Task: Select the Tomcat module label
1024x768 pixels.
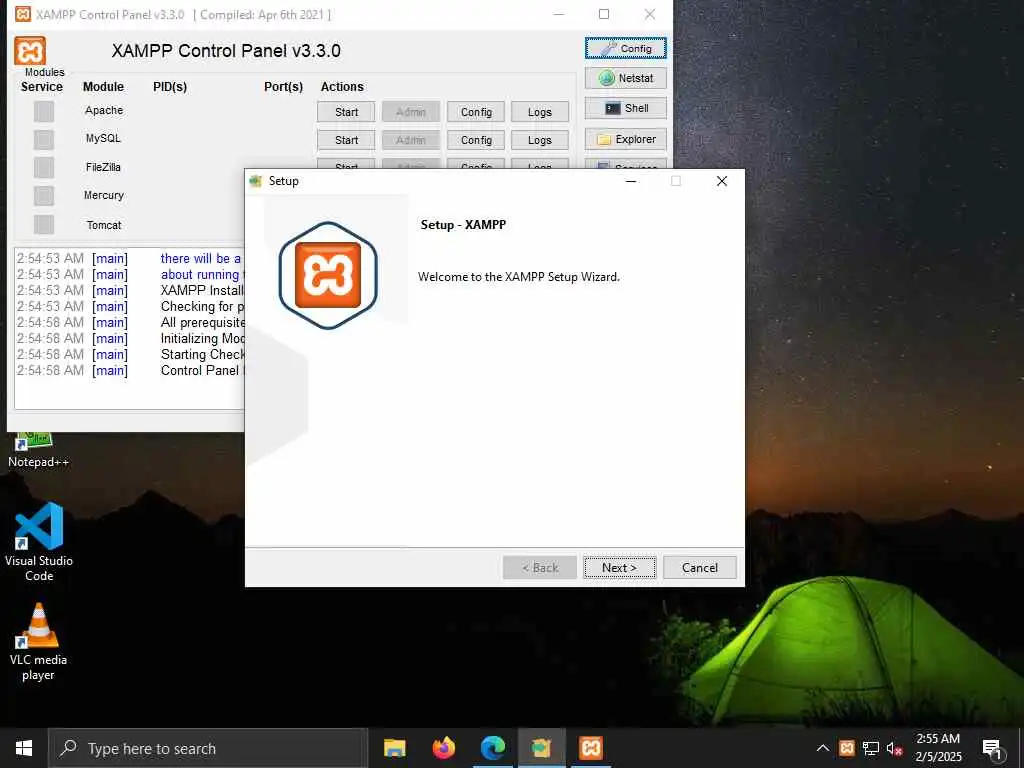Action: click(104, 225)
